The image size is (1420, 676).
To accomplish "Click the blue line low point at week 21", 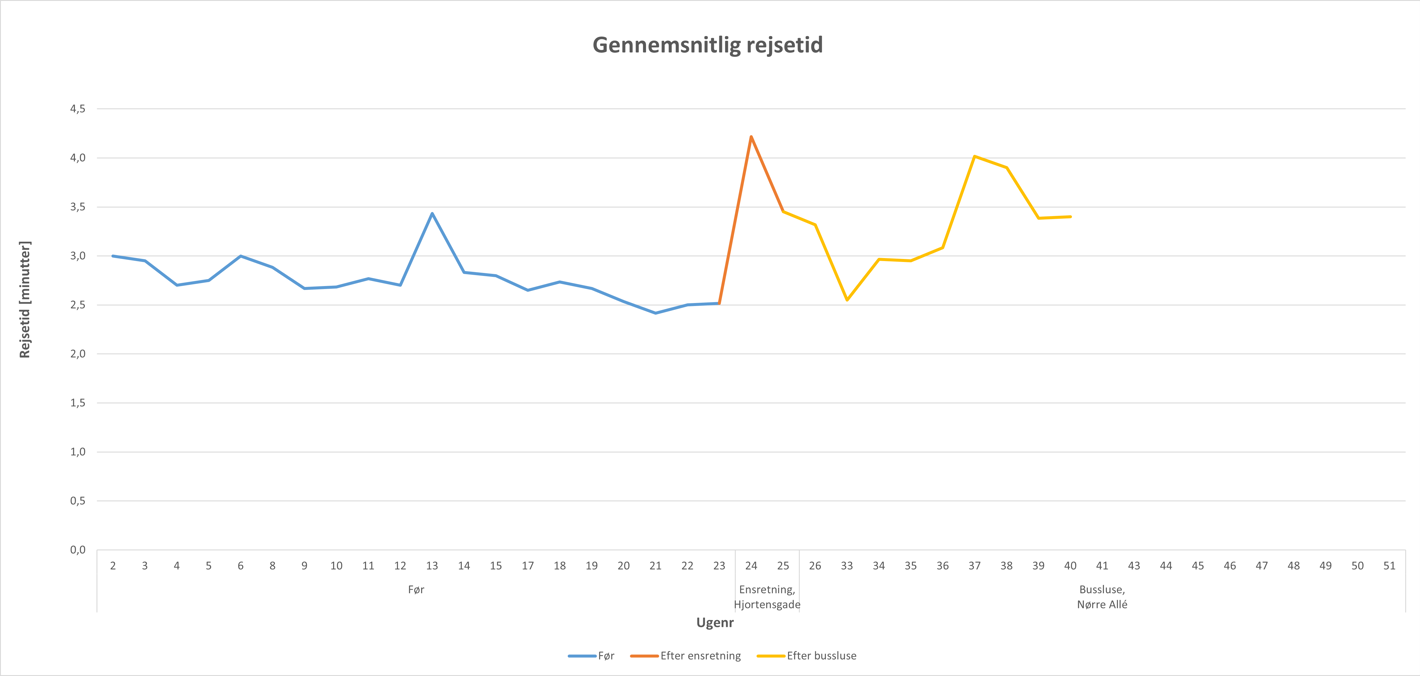I will pyautogui.click(x=656, y=313).
